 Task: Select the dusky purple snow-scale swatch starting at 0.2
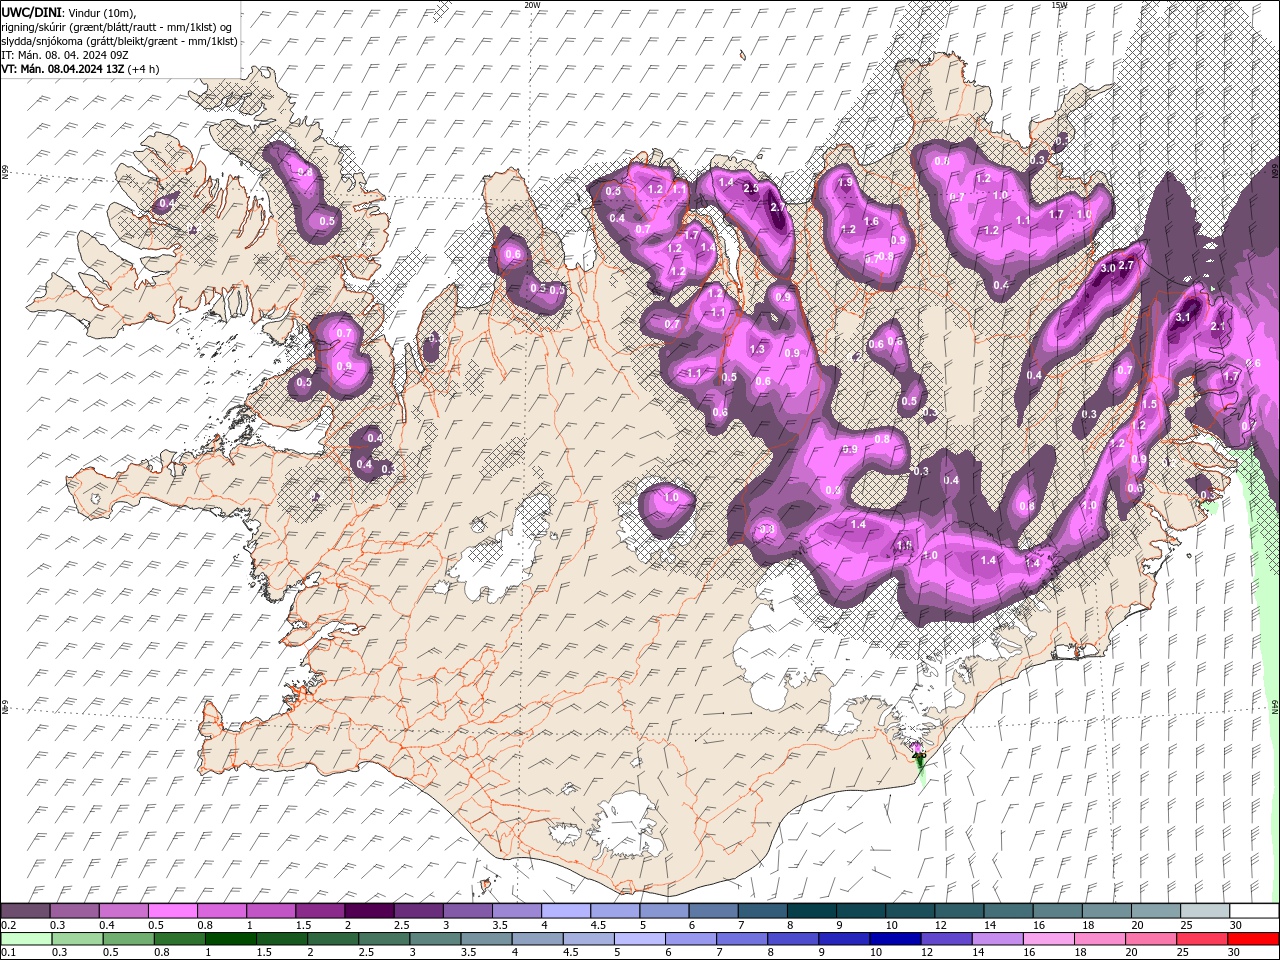25,911
